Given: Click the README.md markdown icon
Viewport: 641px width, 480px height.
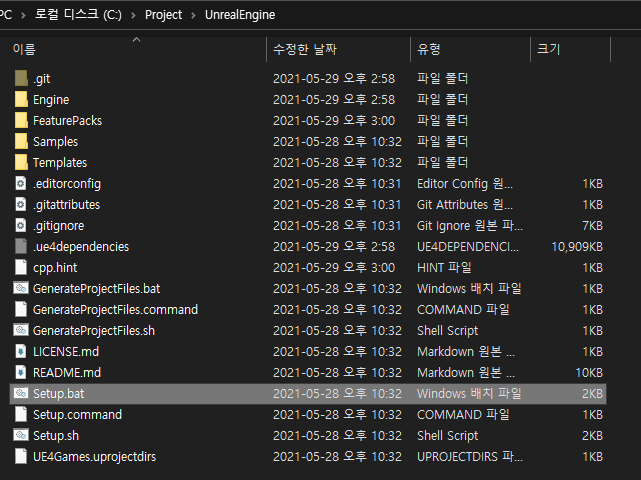Looking at the screenshot, I should pyautogui.click(x=21, y=372).
